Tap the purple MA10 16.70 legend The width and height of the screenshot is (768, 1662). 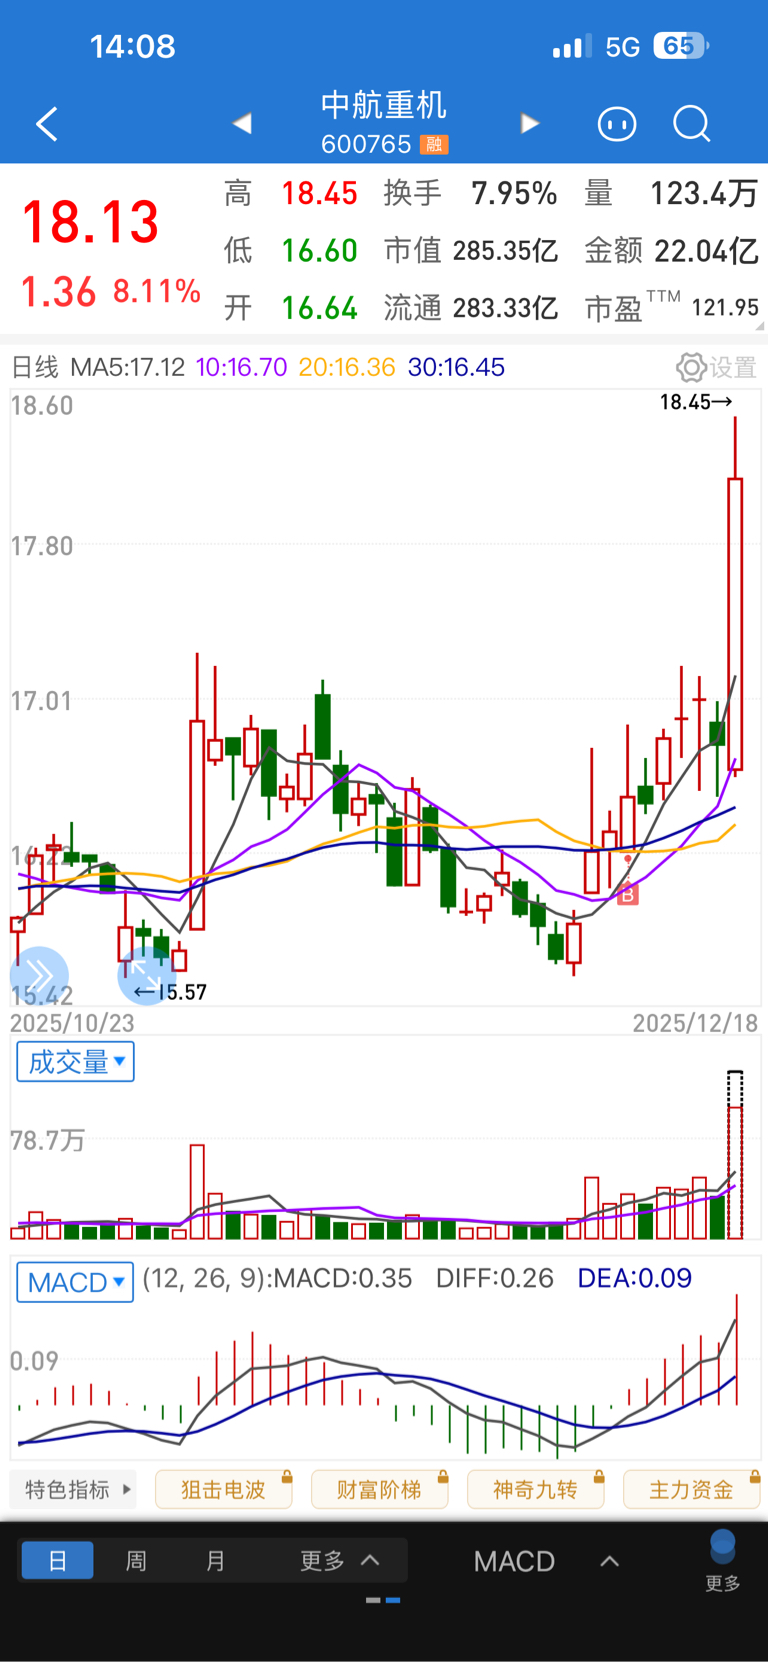241,367
